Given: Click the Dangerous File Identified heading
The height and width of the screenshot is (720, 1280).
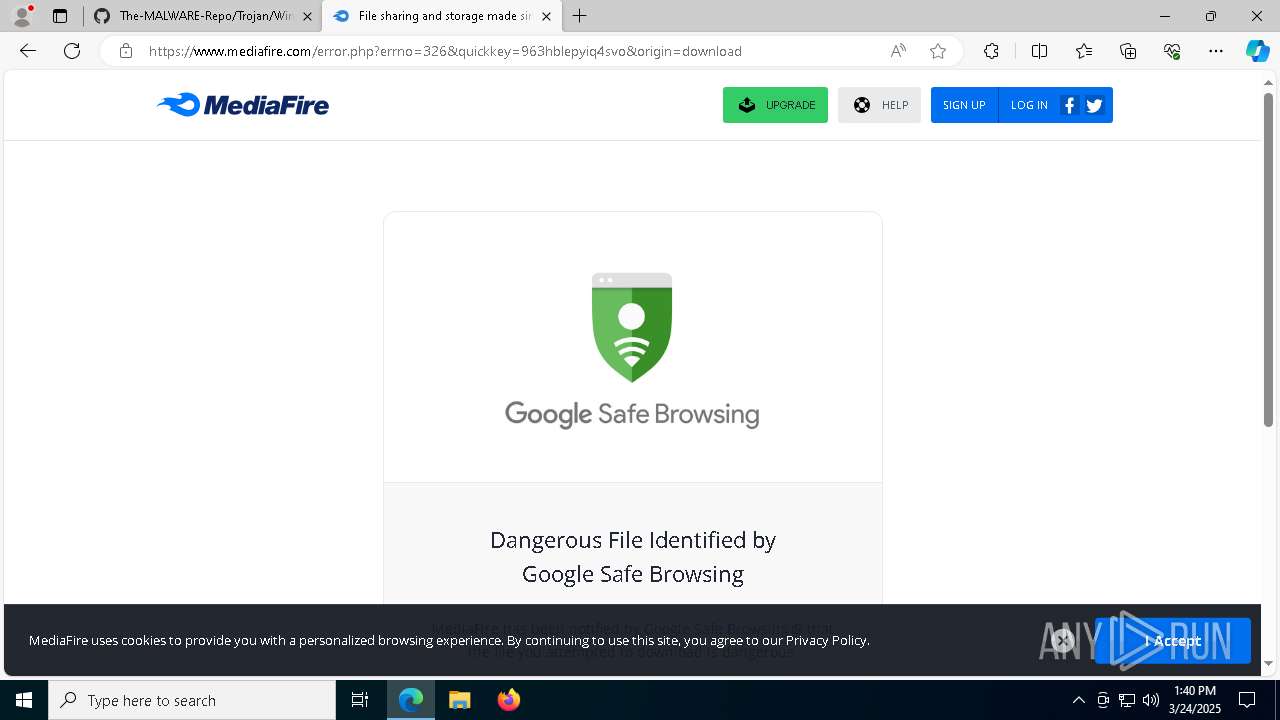Looking at the screenshot, I should click(x=633, y=557).
